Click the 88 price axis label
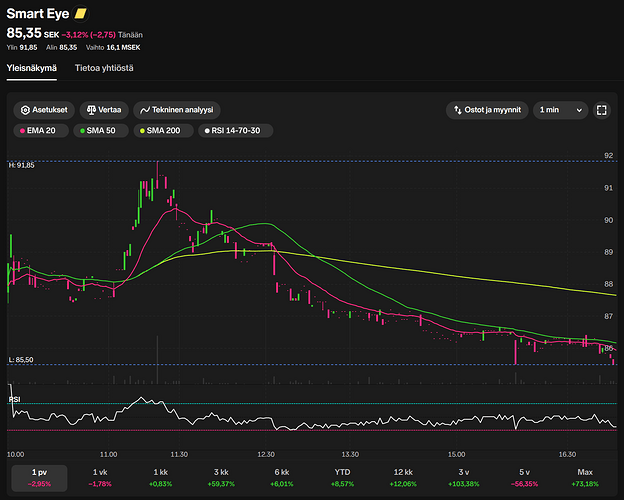Image resolution: width=624 pixels, height=500 pixels. click(x=608, y=284)
